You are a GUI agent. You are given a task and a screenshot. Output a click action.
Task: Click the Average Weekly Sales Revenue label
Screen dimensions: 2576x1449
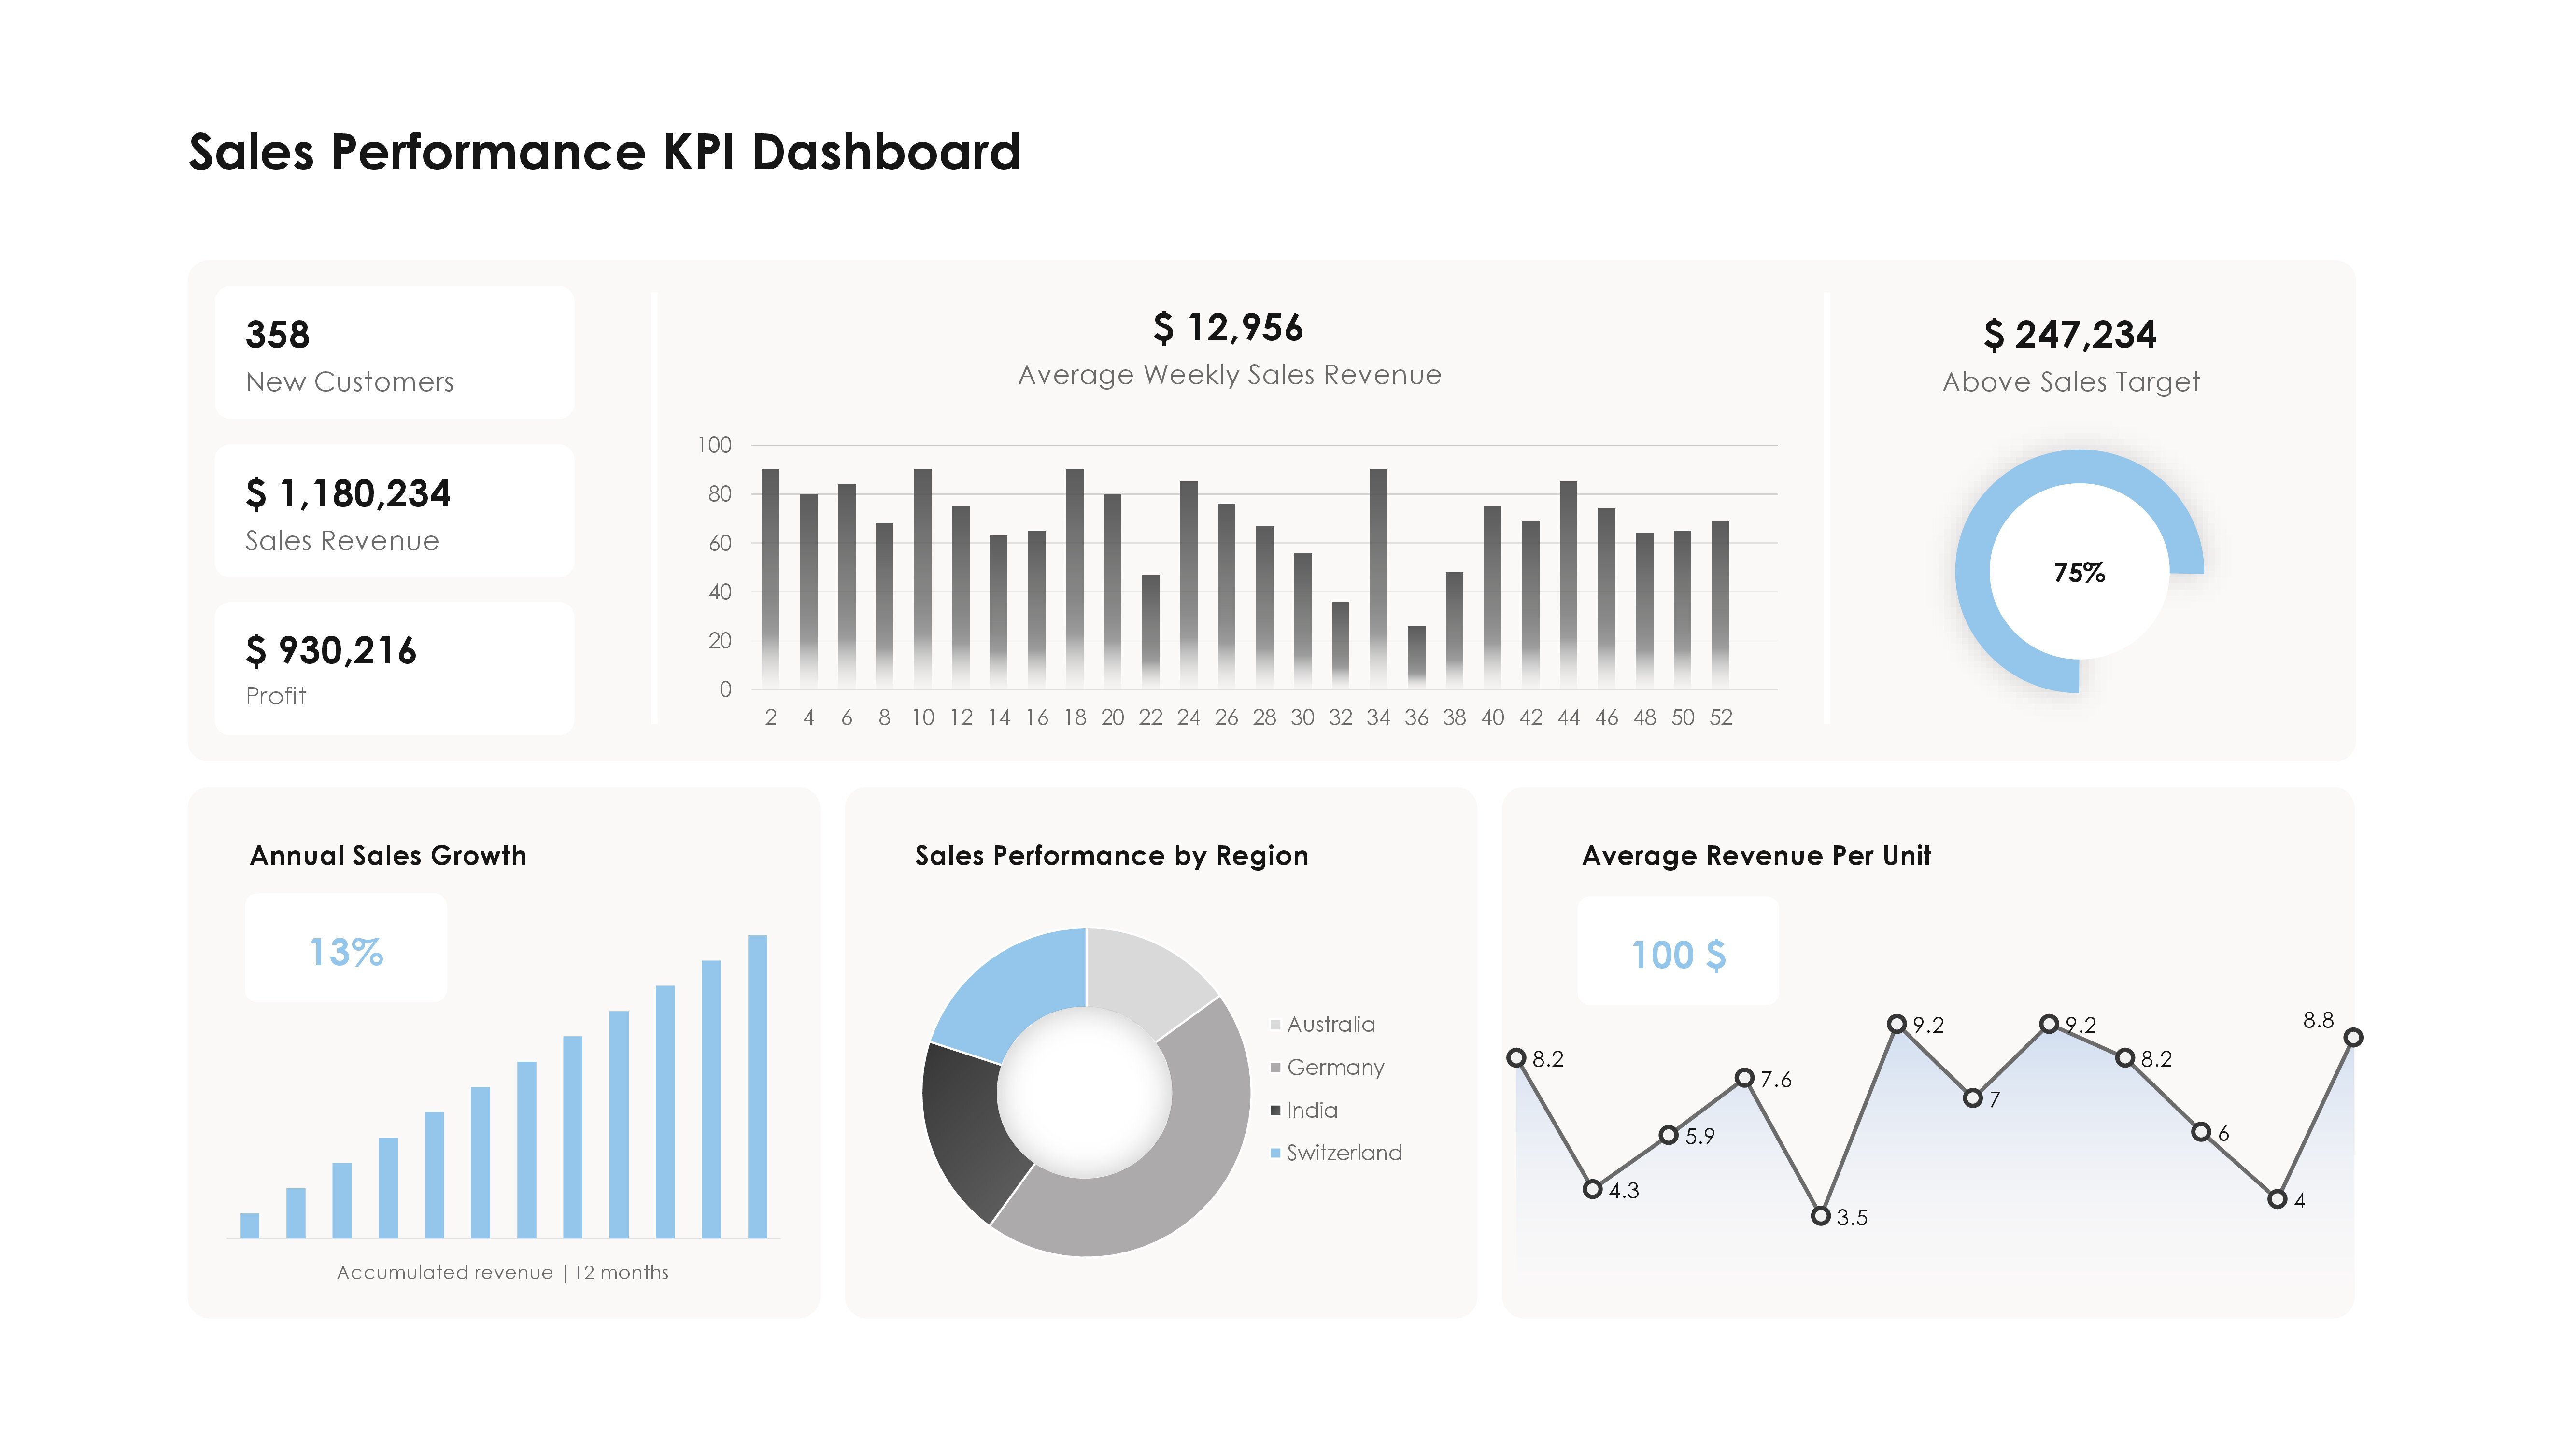coord(1230,375)
